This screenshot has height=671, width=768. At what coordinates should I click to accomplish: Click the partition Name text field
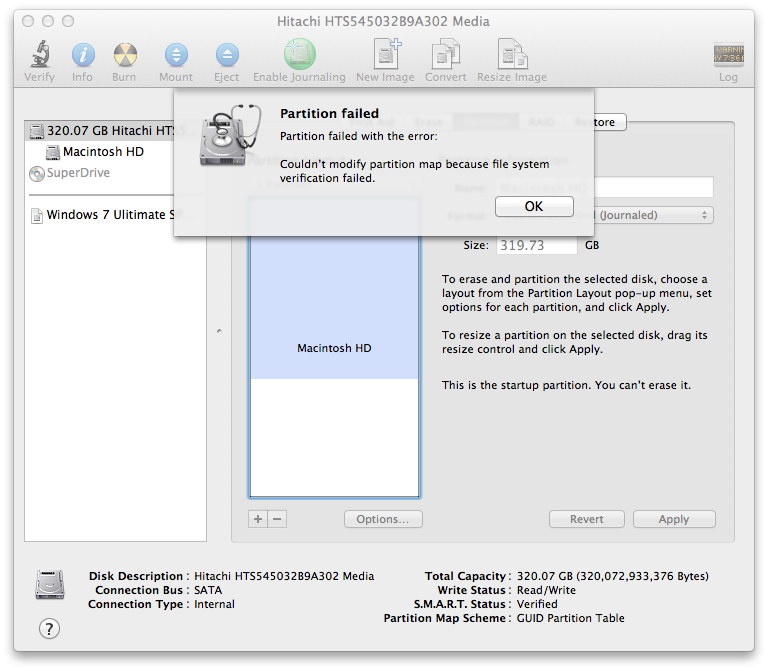[x=653, y=187]
